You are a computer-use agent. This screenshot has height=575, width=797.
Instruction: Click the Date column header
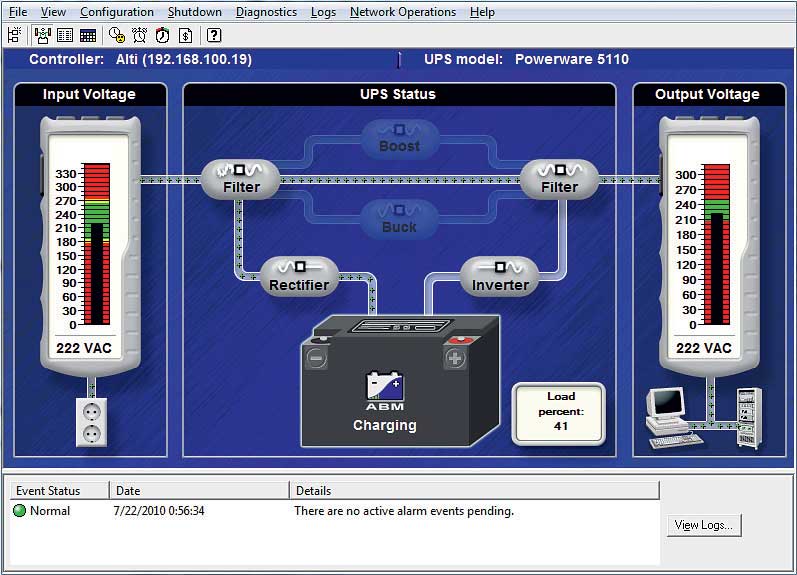click(x=199, y=491)
